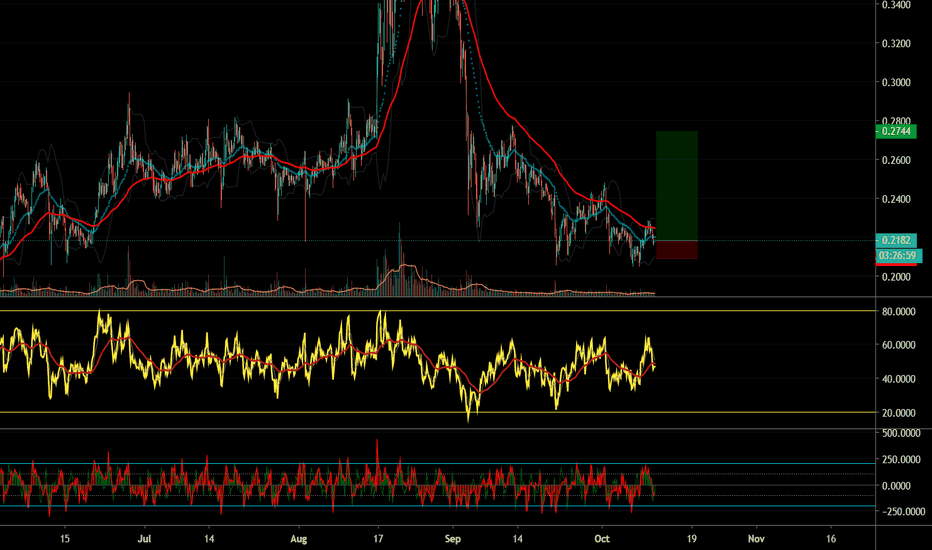Select the yellow RSI oversold line at 20
Image resolution: width=932 pixels, height=550 pixels.
(437, 412)
